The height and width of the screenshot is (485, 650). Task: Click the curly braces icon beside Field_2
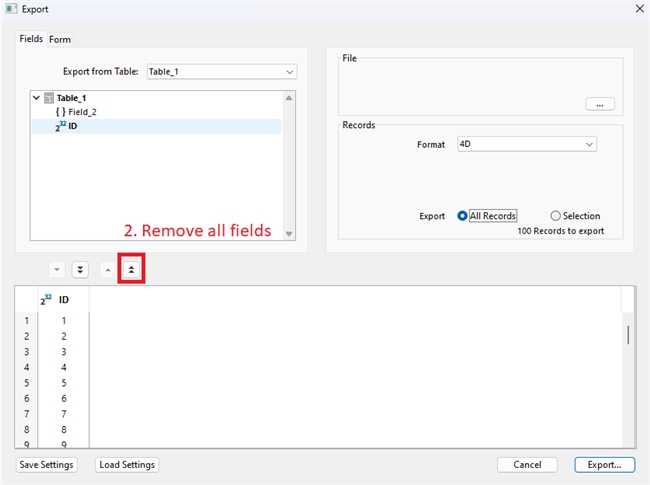point(60,112)
